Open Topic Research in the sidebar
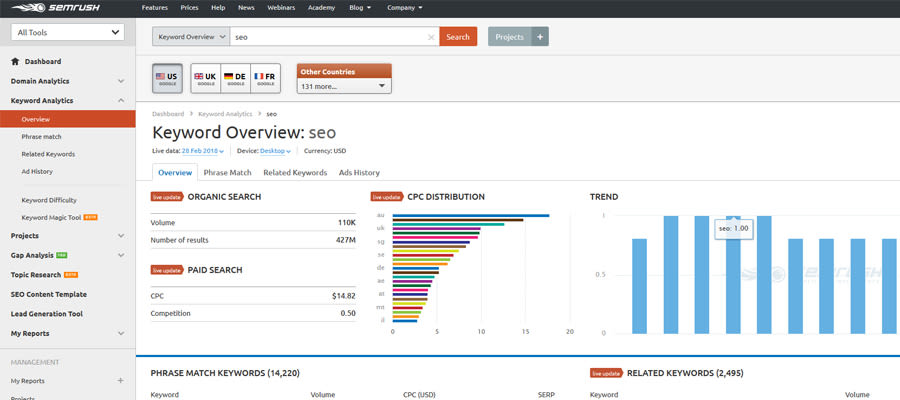 (x=36, y=275)
